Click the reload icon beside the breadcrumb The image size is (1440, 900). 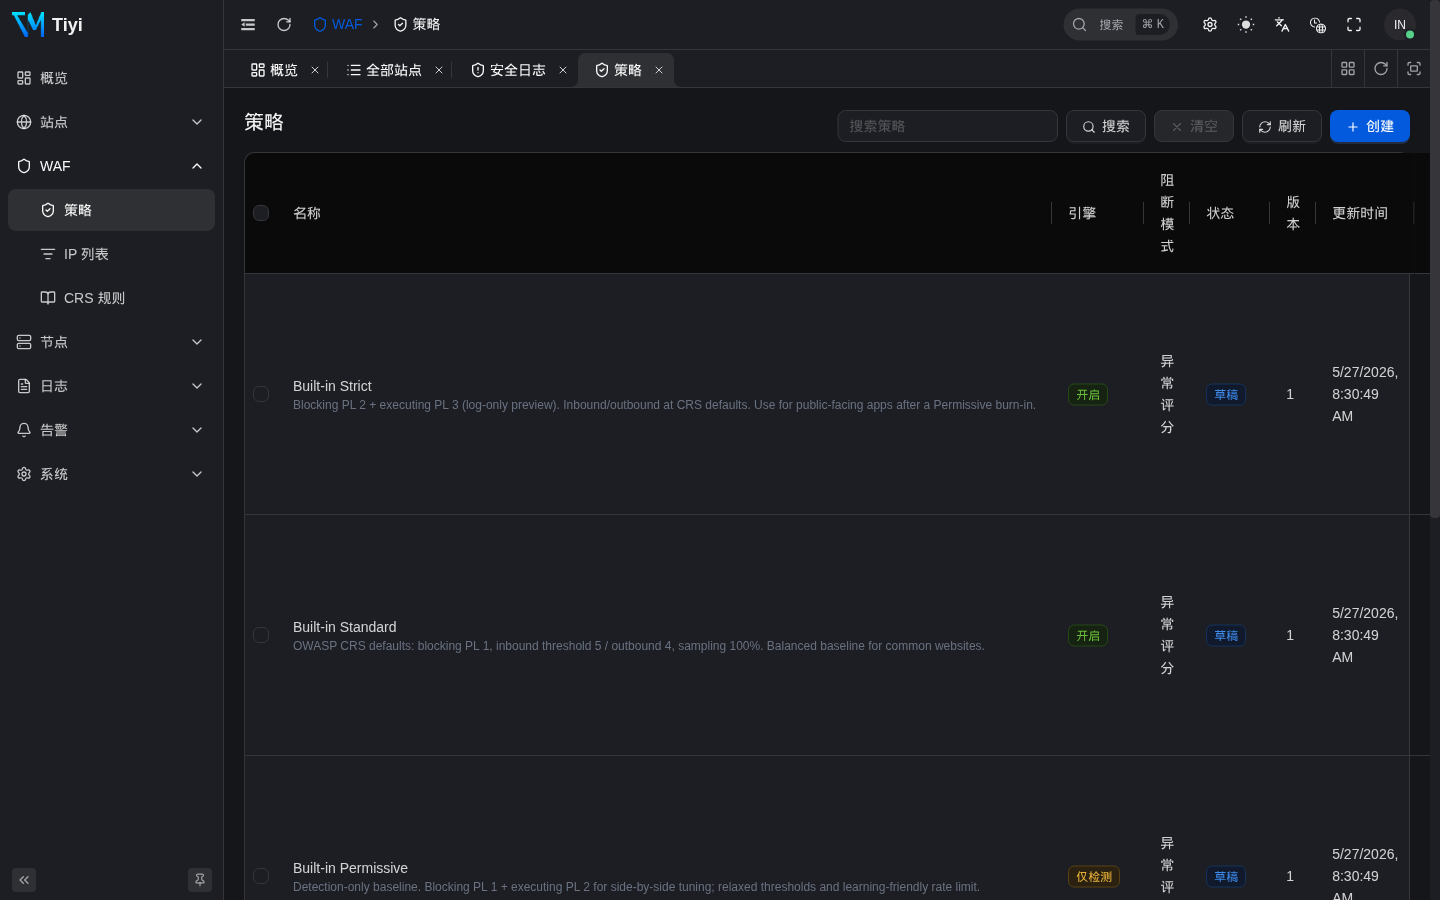284,24
